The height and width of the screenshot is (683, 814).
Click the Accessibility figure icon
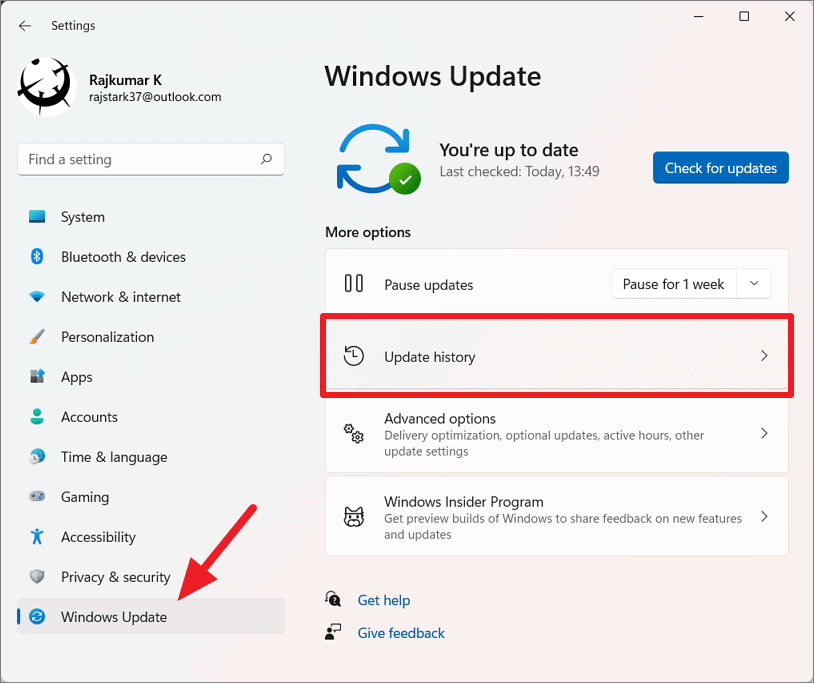[37, 536]
